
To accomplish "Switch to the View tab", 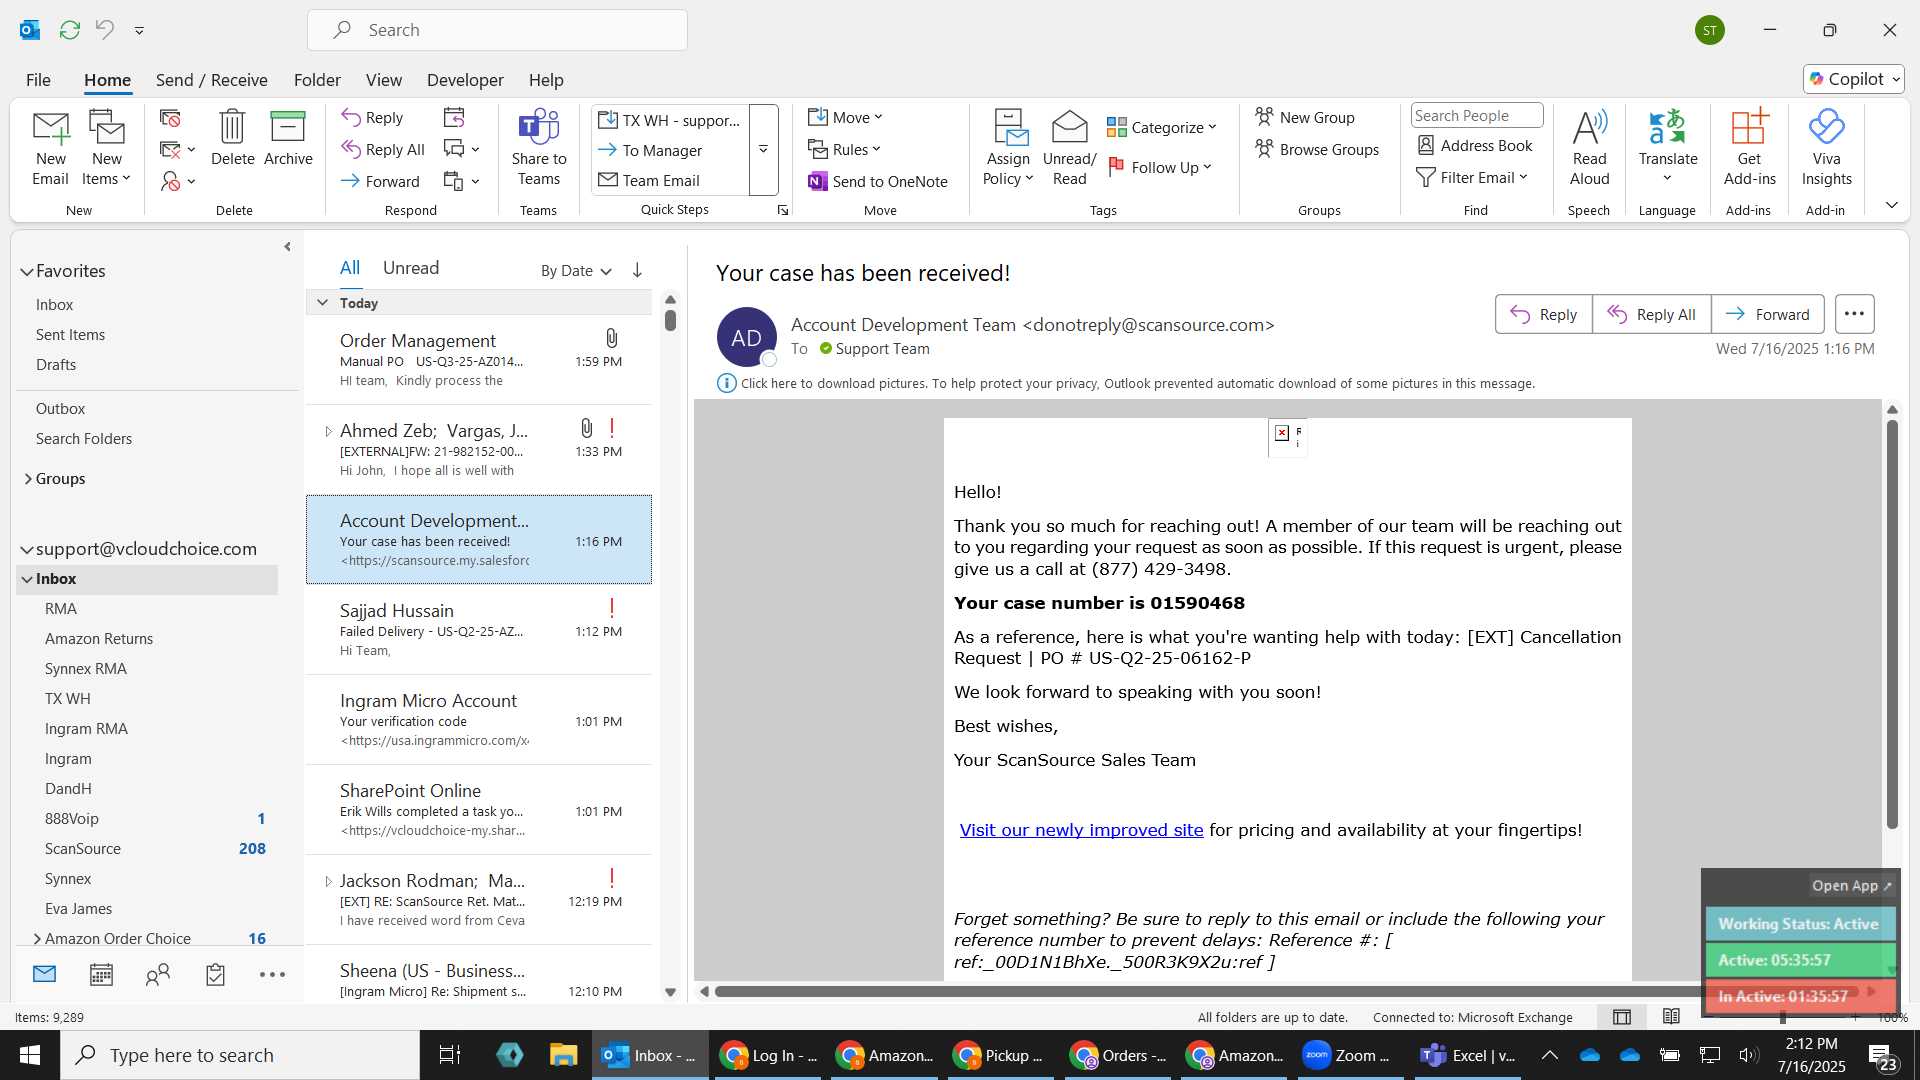I will pyautogui.click(x=384, y=79).
